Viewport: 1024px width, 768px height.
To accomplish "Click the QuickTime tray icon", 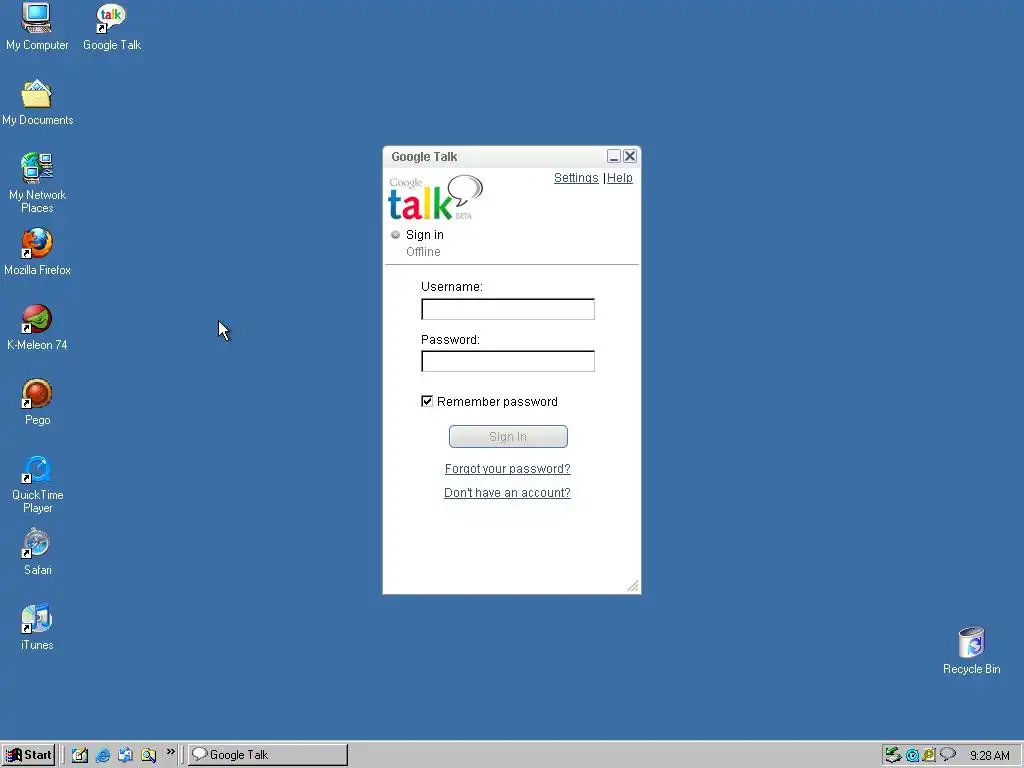I will [x=912, y=756].
